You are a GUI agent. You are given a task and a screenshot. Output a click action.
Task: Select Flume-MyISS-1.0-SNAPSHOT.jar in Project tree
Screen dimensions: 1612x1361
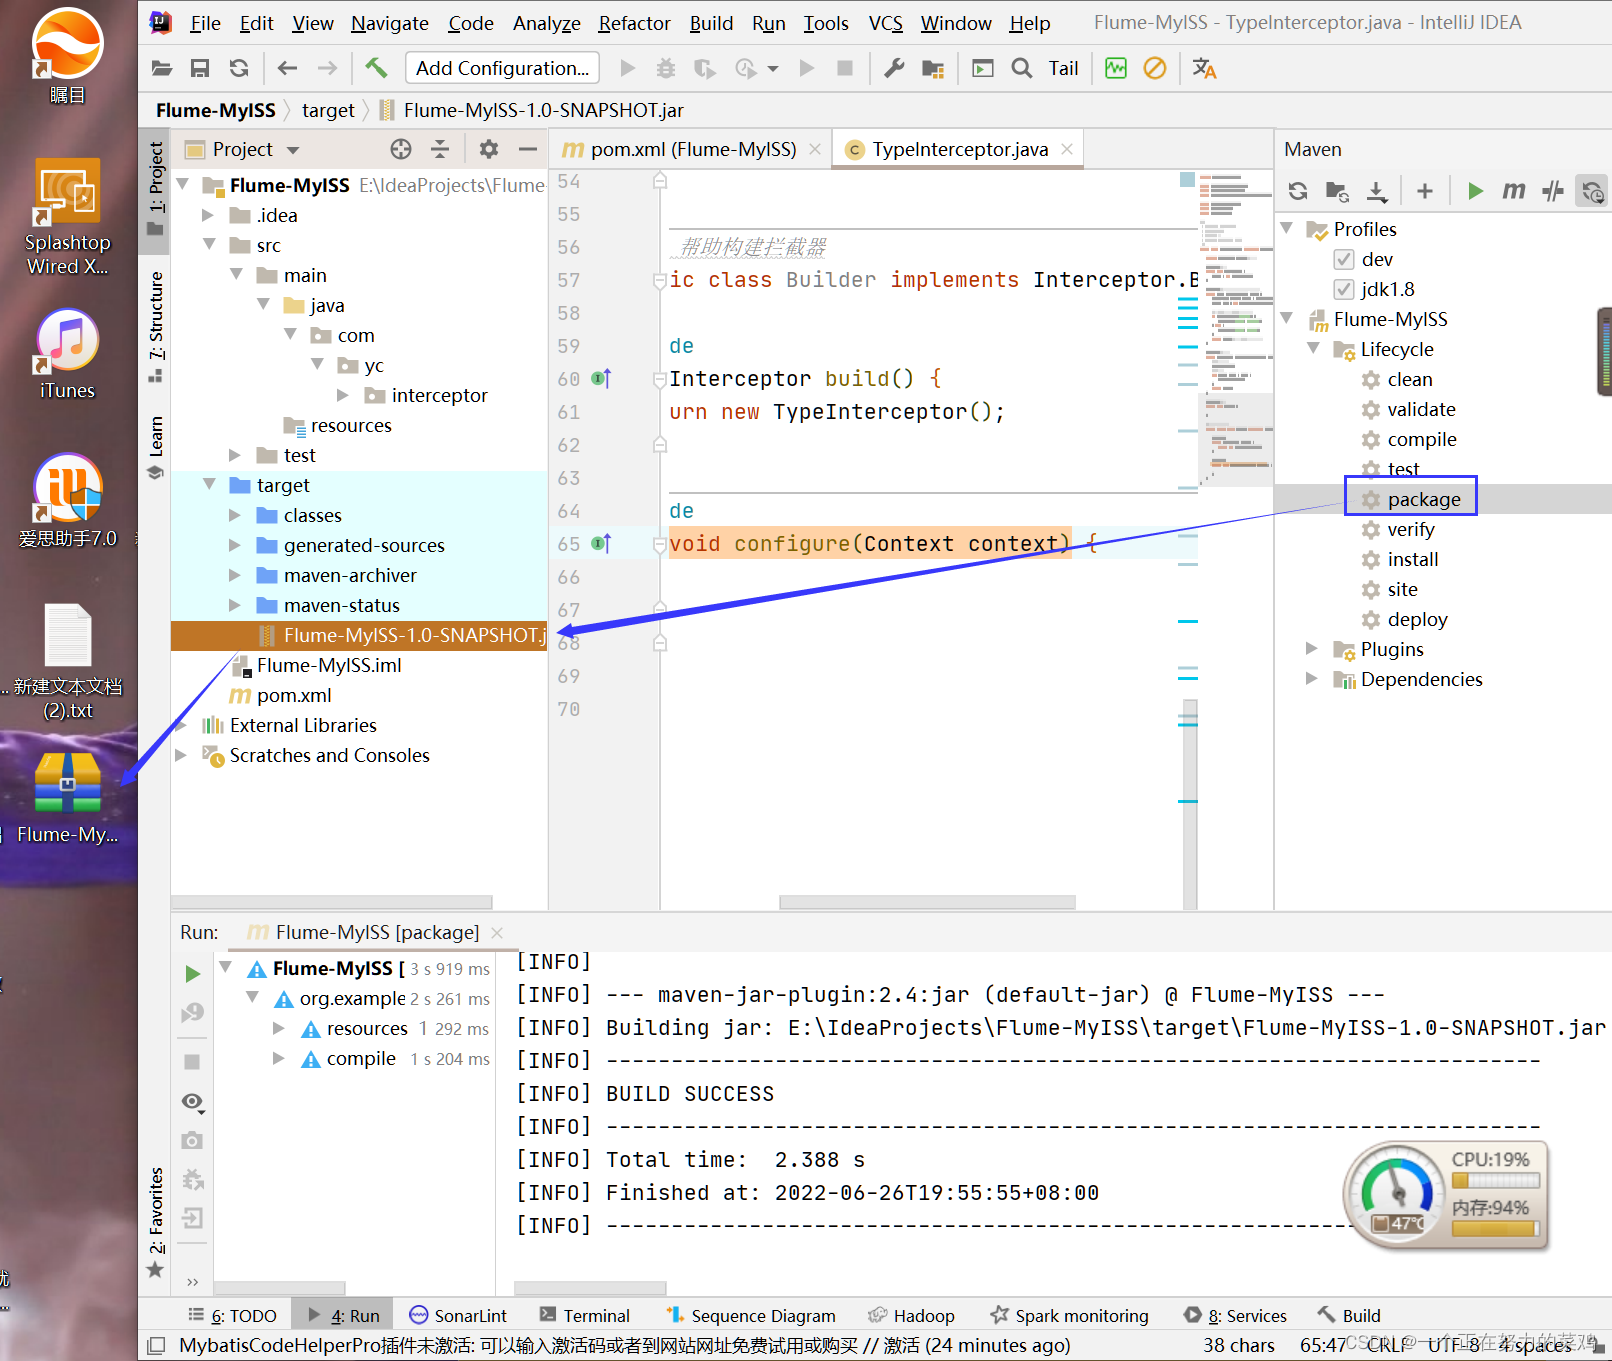point(359,635)
